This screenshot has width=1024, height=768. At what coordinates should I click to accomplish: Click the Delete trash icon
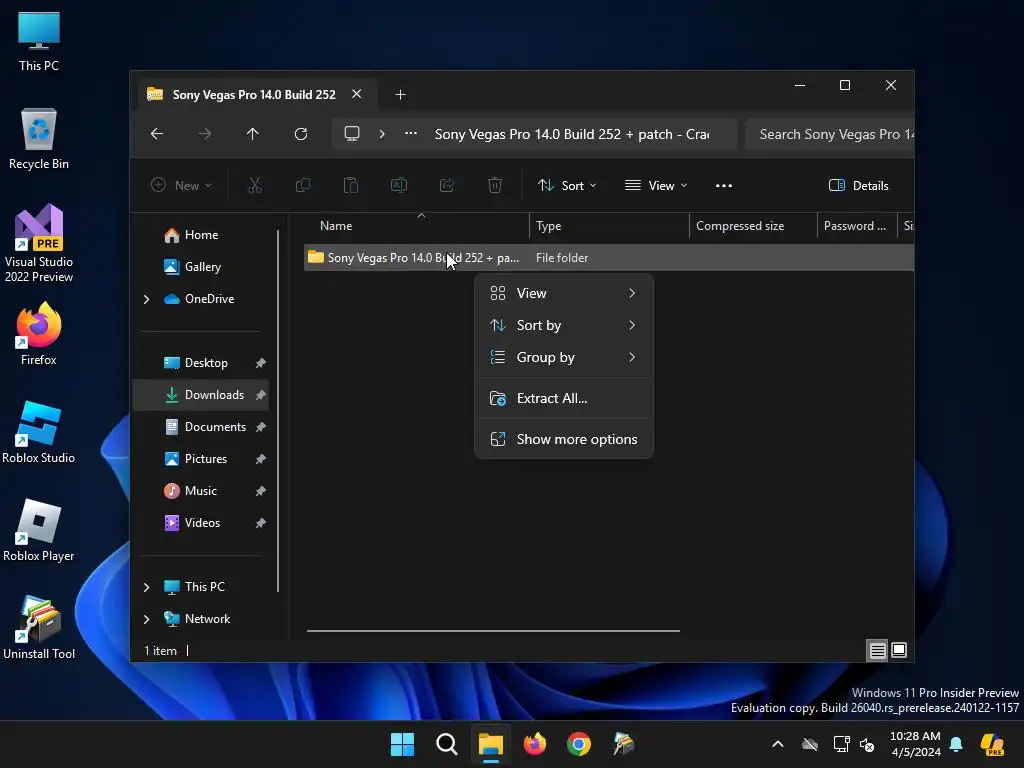pyautogui.click(x=495, y=185)
